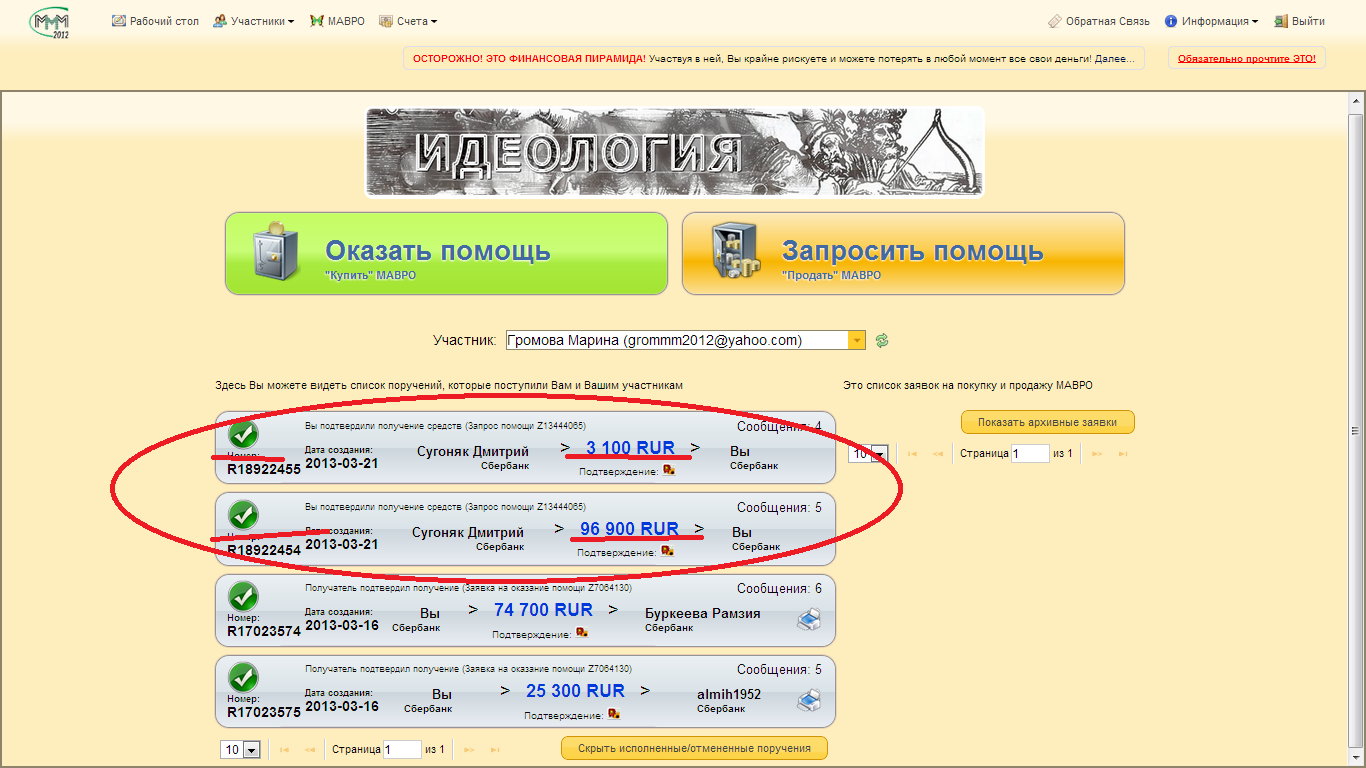Click previous-page arrow below the orders list
The height and width of the screenshot is (768, 1366).
point(310,749)
